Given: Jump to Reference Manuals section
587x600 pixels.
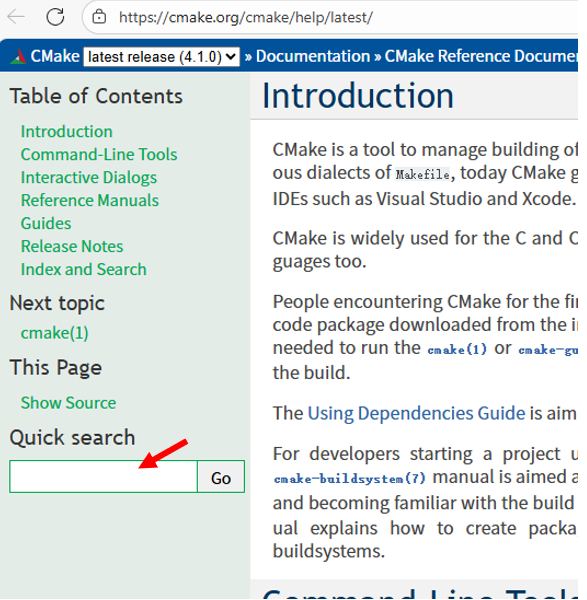Looking at the screenshot, I should tap(90, 201).
